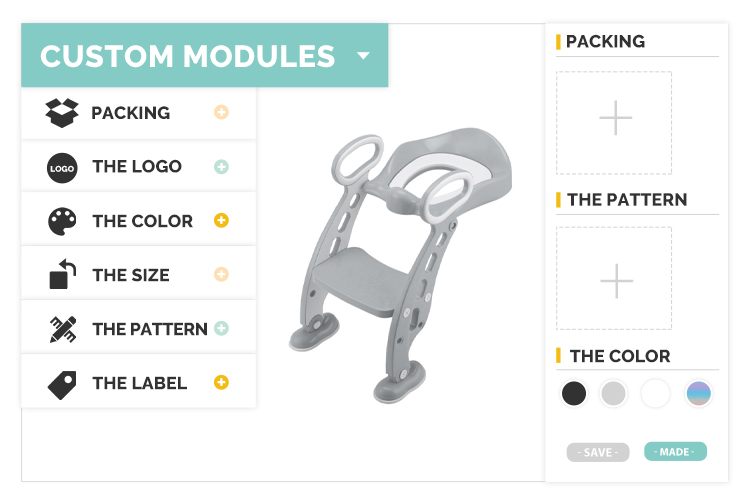
Task: Expand The Label module plus button
Action: tap(221, 382)
